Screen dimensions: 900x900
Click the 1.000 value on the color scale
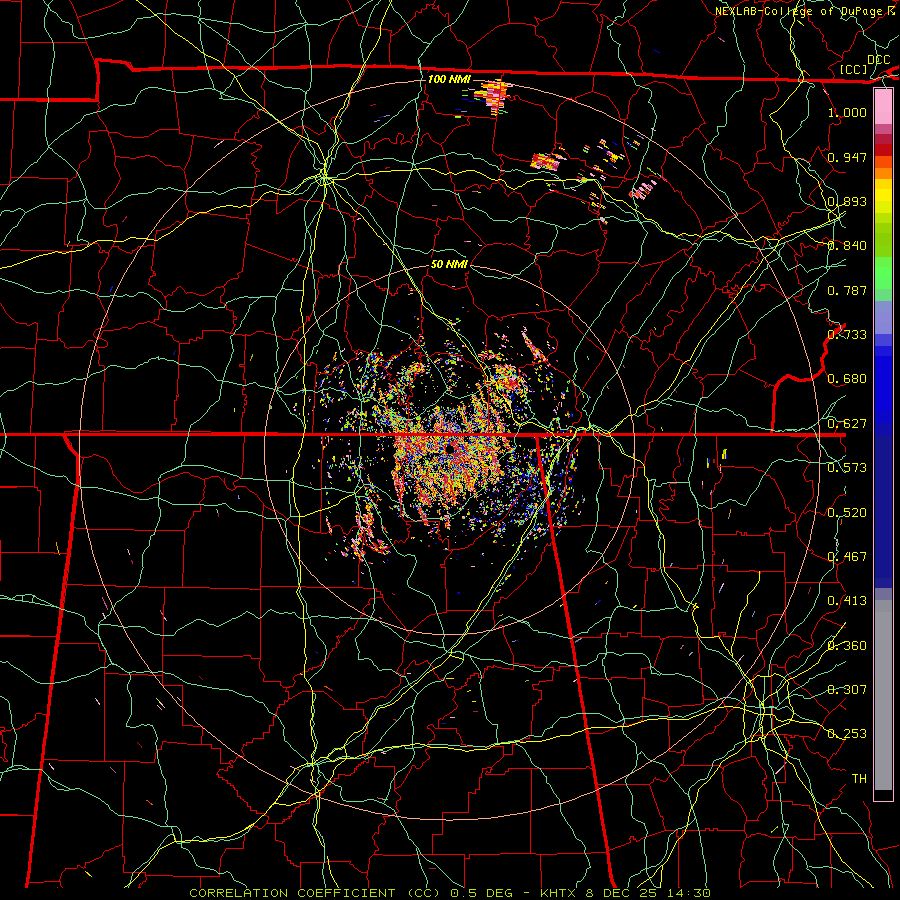point(847,112)
